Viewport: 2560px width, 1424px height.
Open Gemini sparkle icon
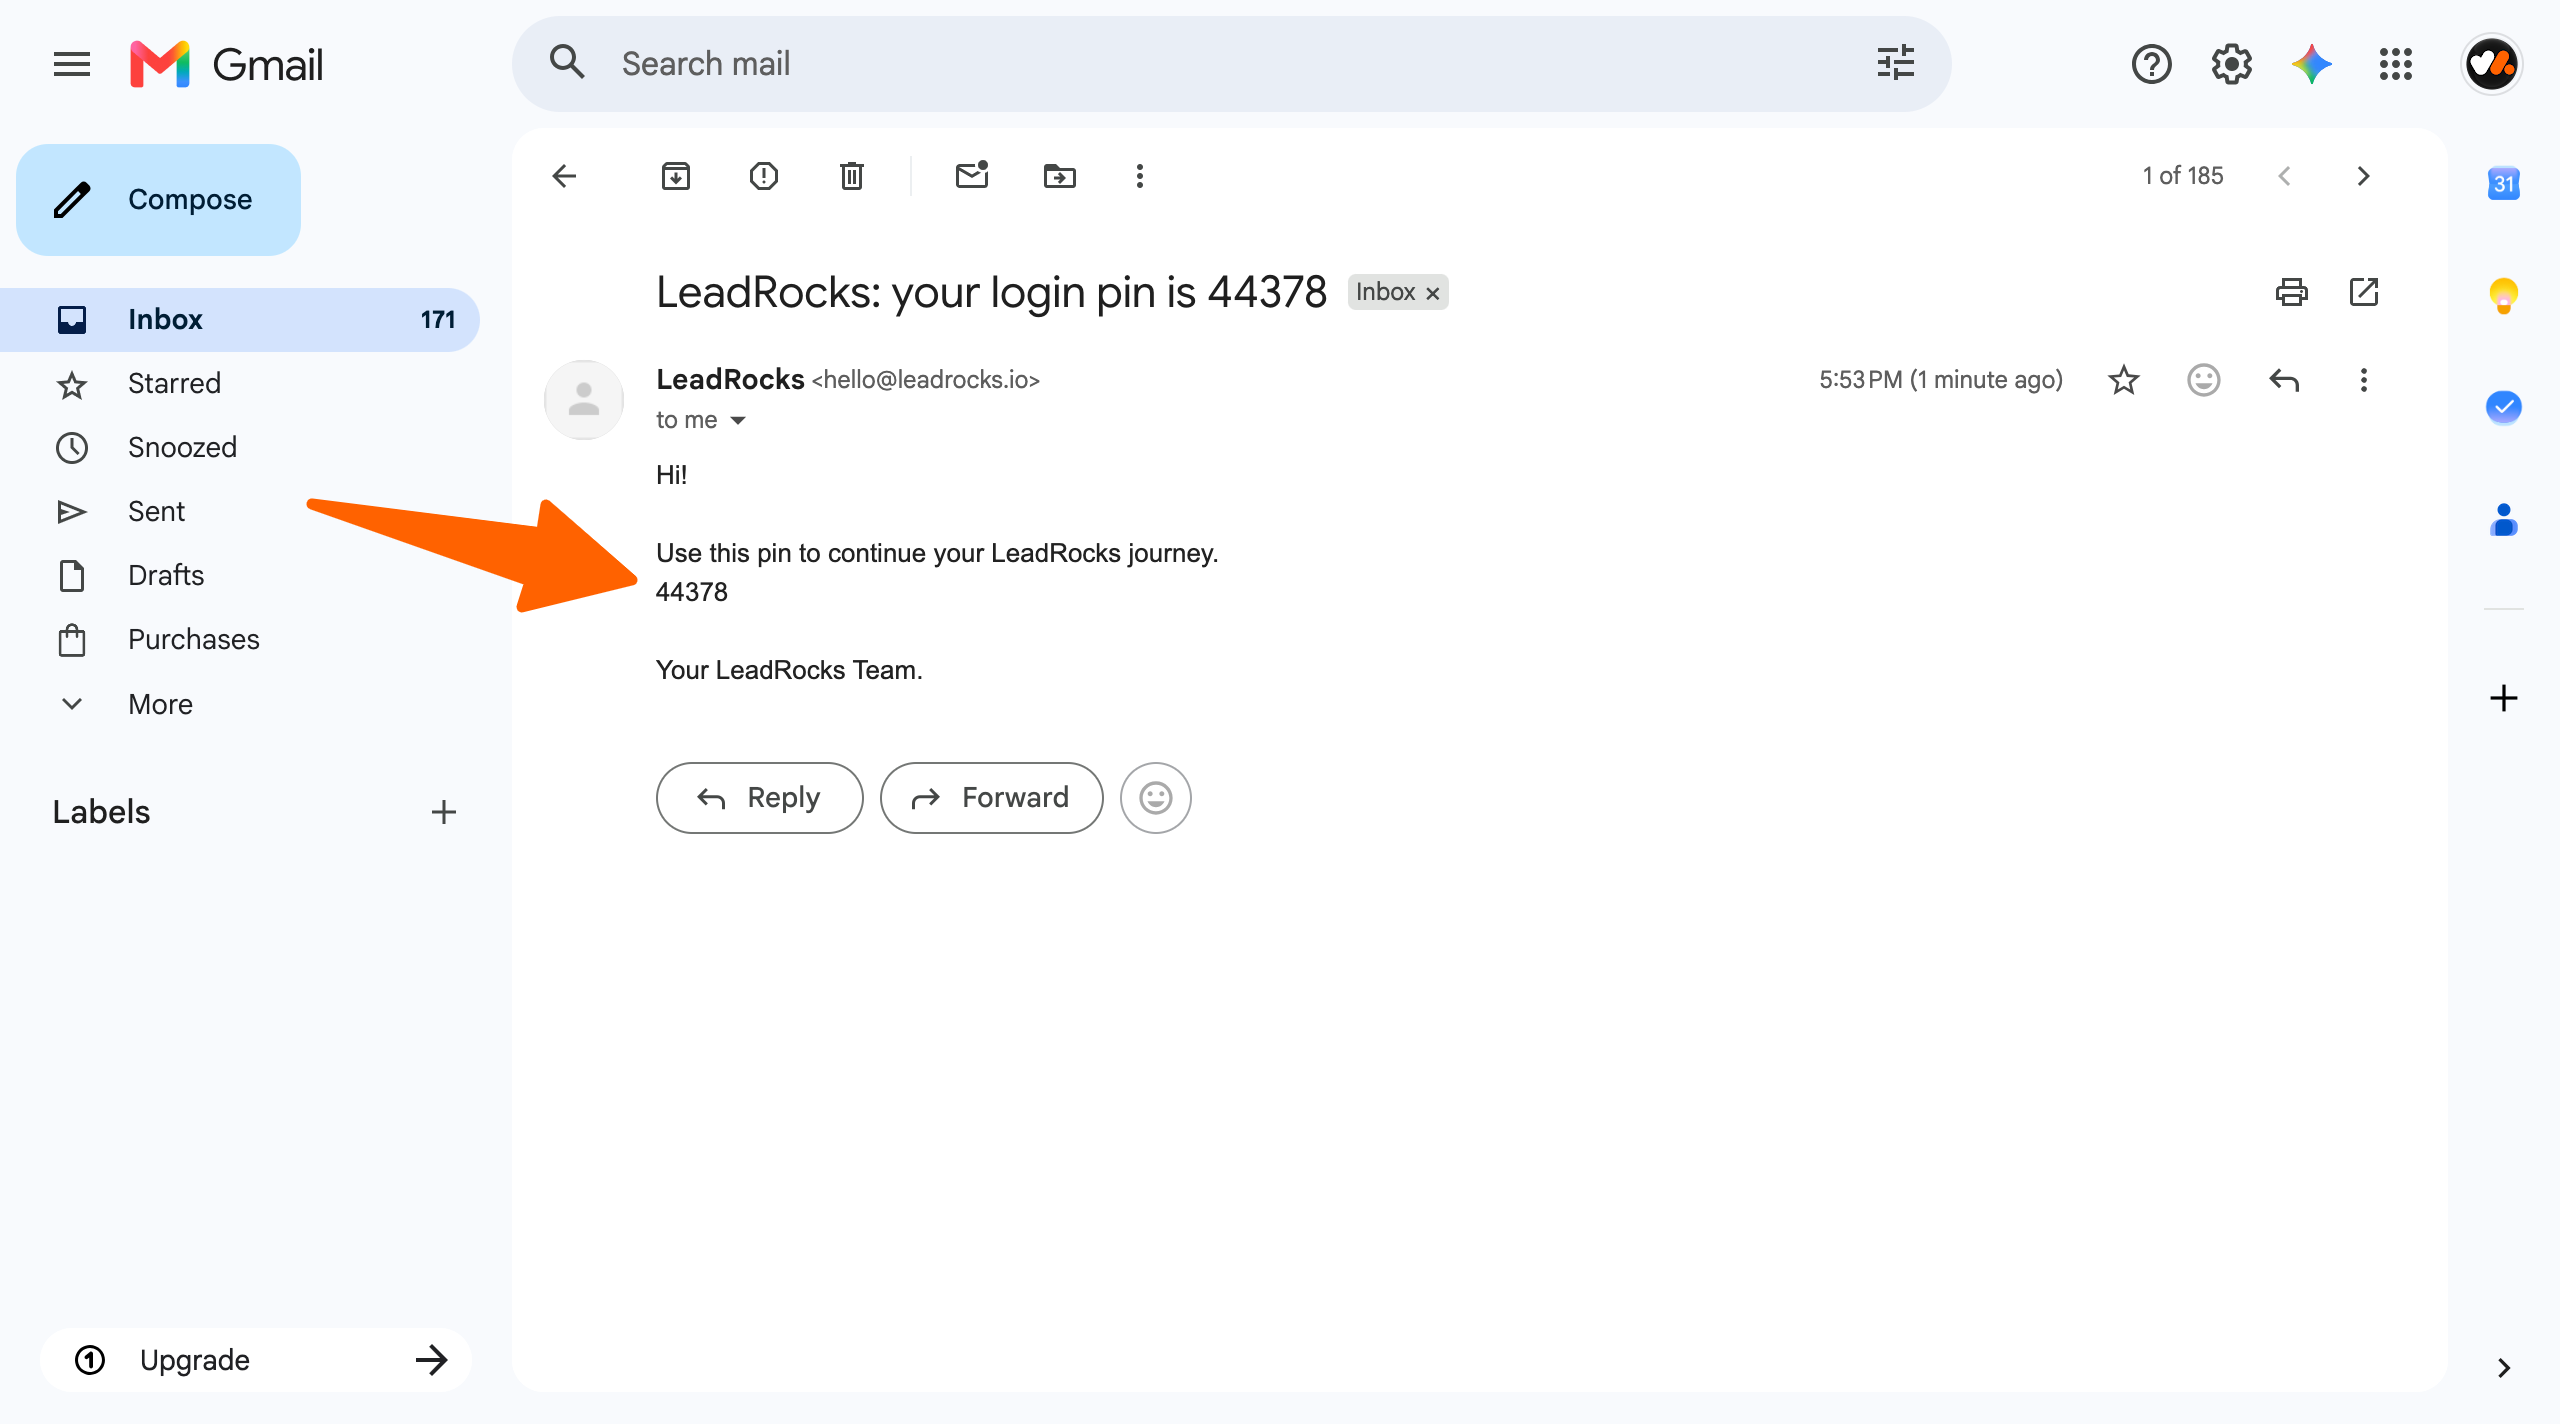pyautogui.click(x=2311, y=64)
